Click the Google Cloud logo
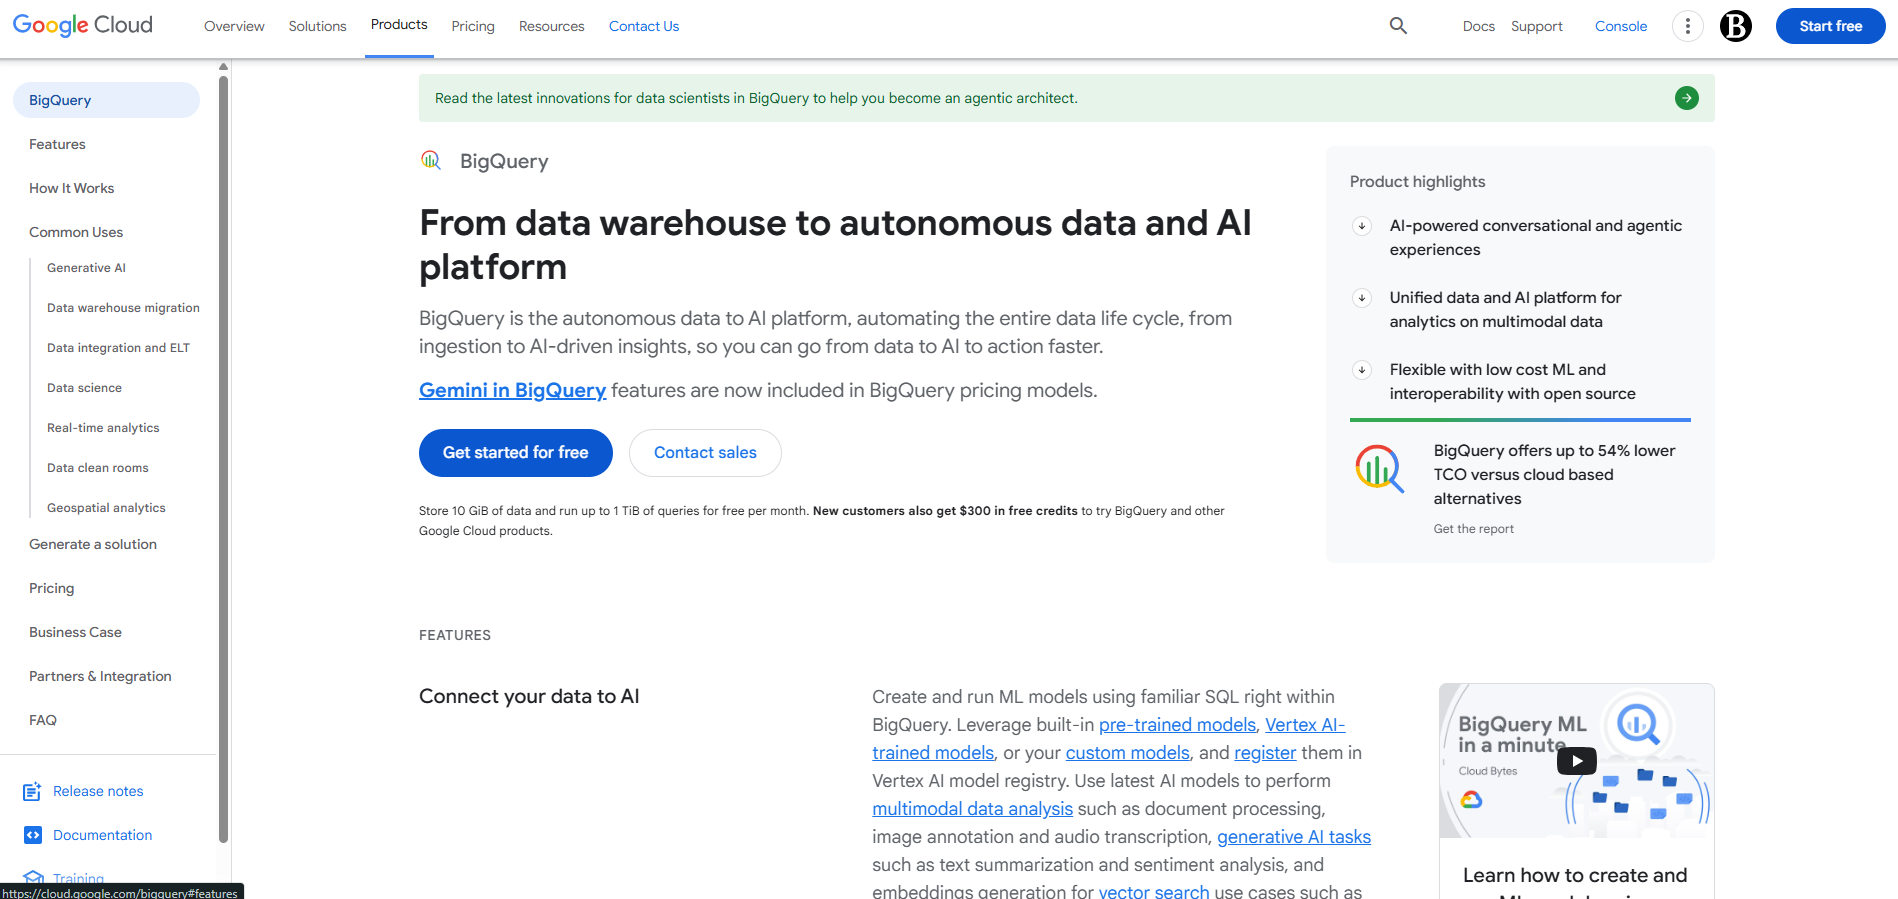 (83, 25)
